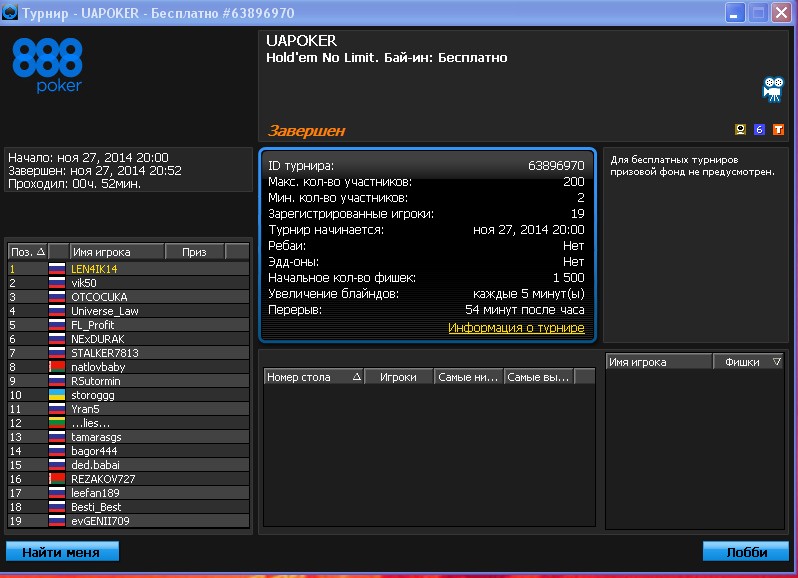Click the orange T tournament icon
Viewport: 798px width, 578px height.
coord(778,129)
